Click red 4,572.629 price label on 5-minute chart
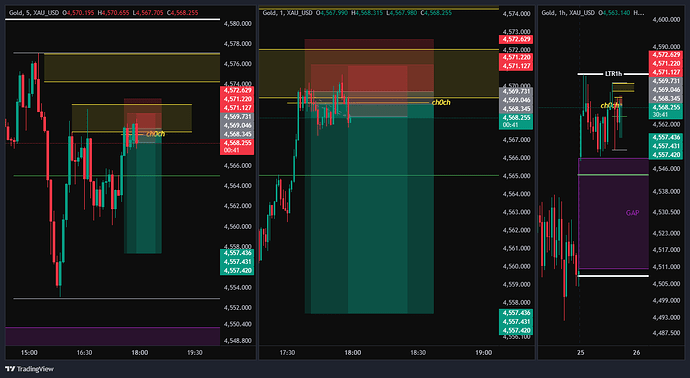Viewport: 690px width, 378px height. coord(237,91)
